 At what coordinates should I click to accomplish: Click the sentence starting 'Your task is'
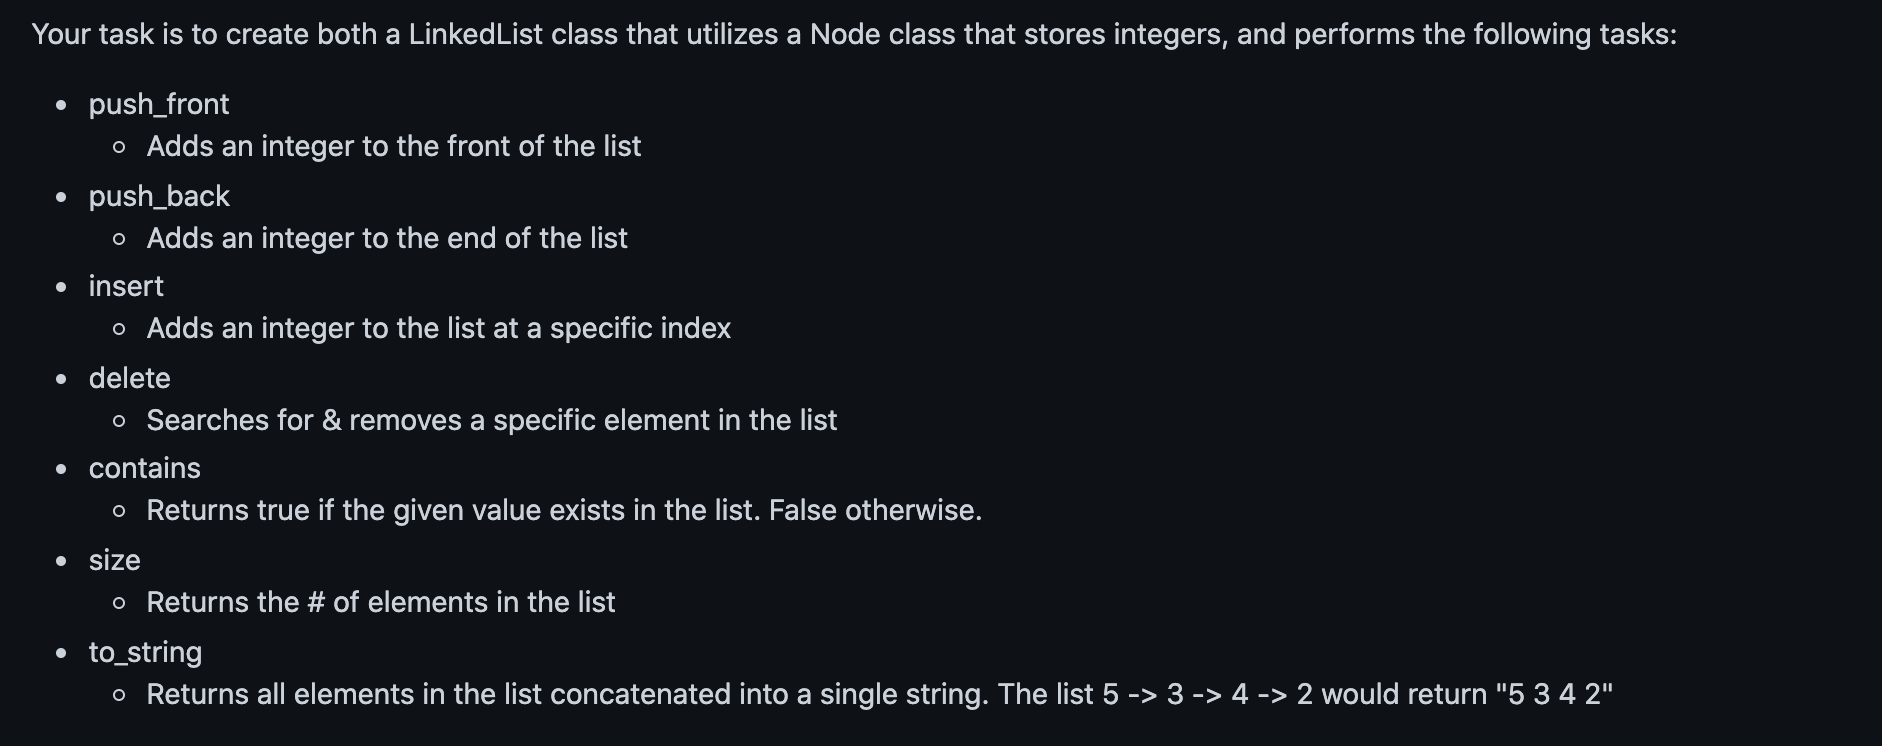(854, 35)
